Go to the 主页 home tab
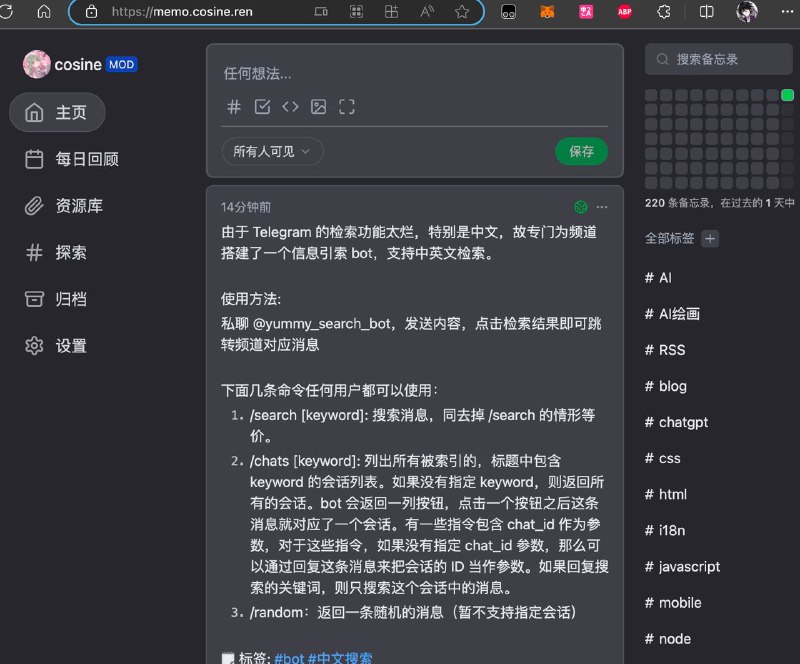The width and height of the screenshot is (800, 664). click(57, 113)
